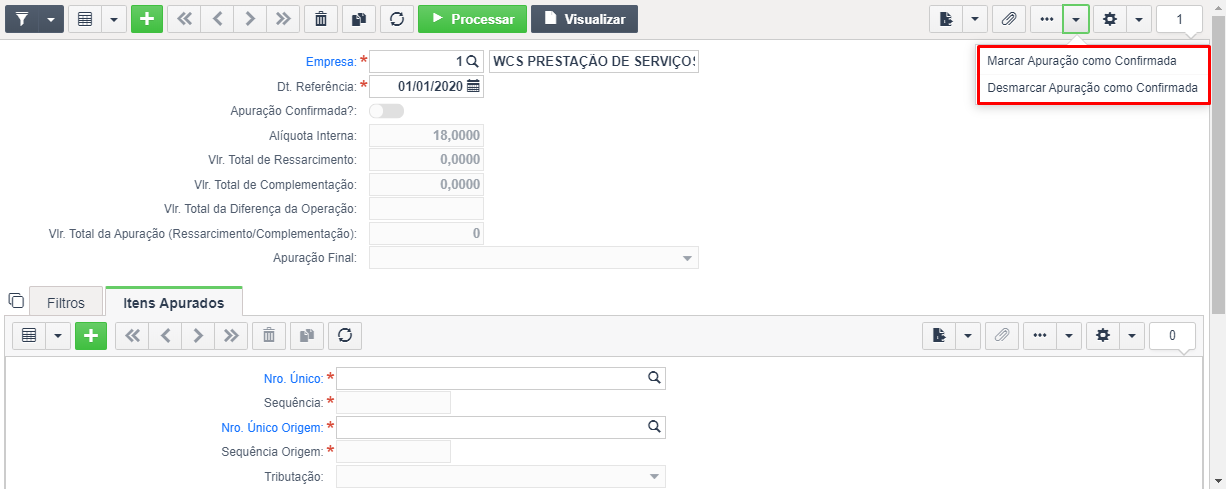Image resolution: width=1226 pixels, height=489 pixels.
Task: Click the Nro. Único input field
Action: [501, 378]
